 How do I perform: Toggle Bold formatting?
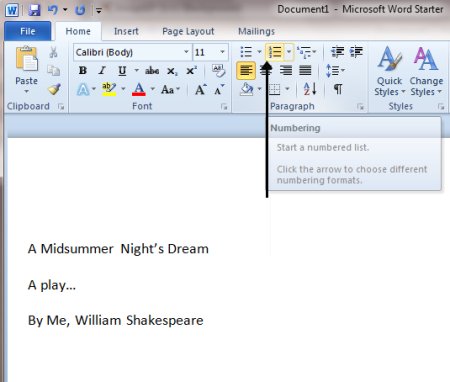tap(83, 70)
